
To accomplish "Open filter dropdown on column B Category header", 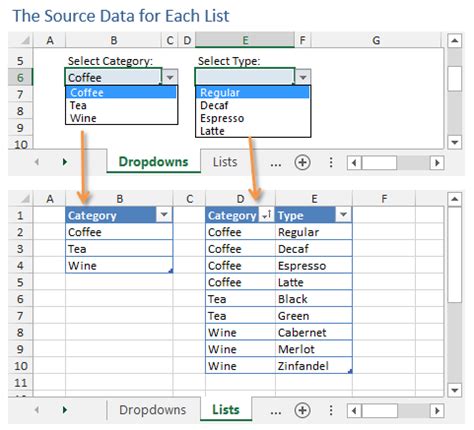I will tap(164, 215).
